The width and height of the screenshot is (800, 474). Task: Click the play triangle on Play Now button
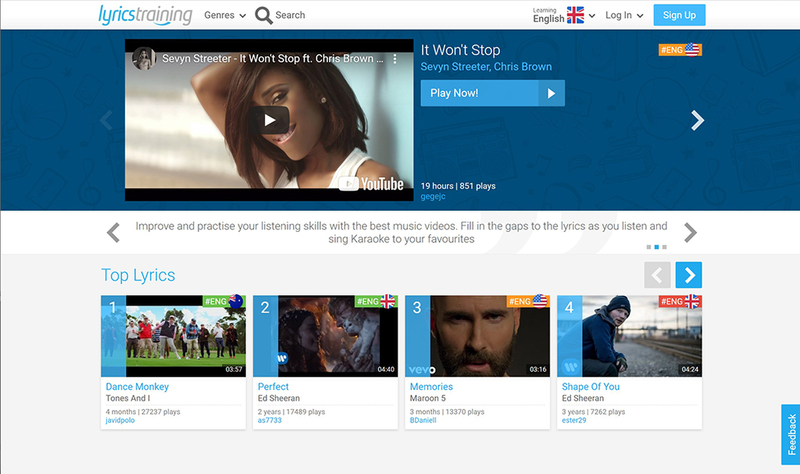click(x=552, y=93)
